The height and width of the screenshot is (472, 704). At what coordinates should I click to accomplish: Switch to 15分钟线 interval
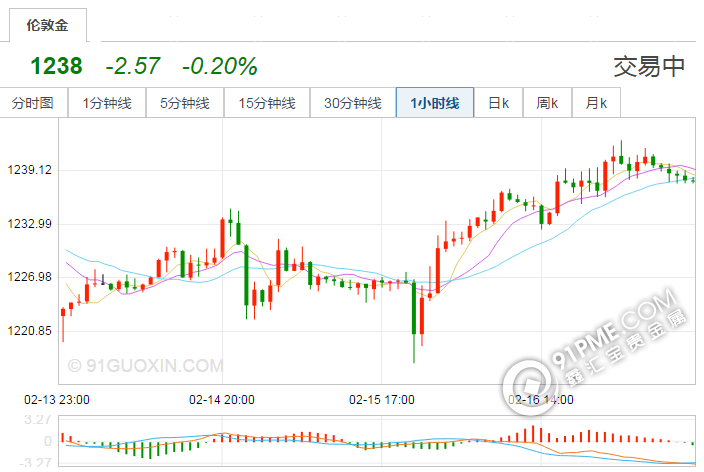pyautogui.click(x=267, y=103)
